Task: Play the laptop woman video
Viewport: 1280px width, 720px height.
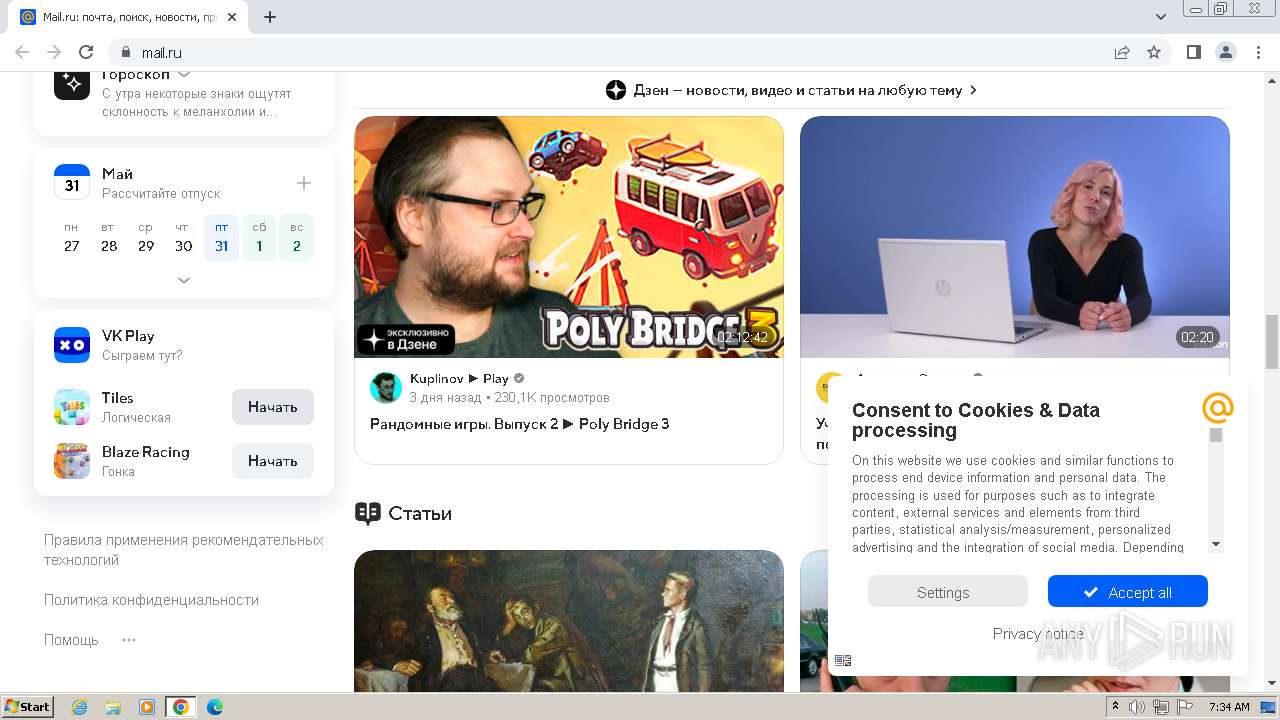Action: tap(1015, 237)
